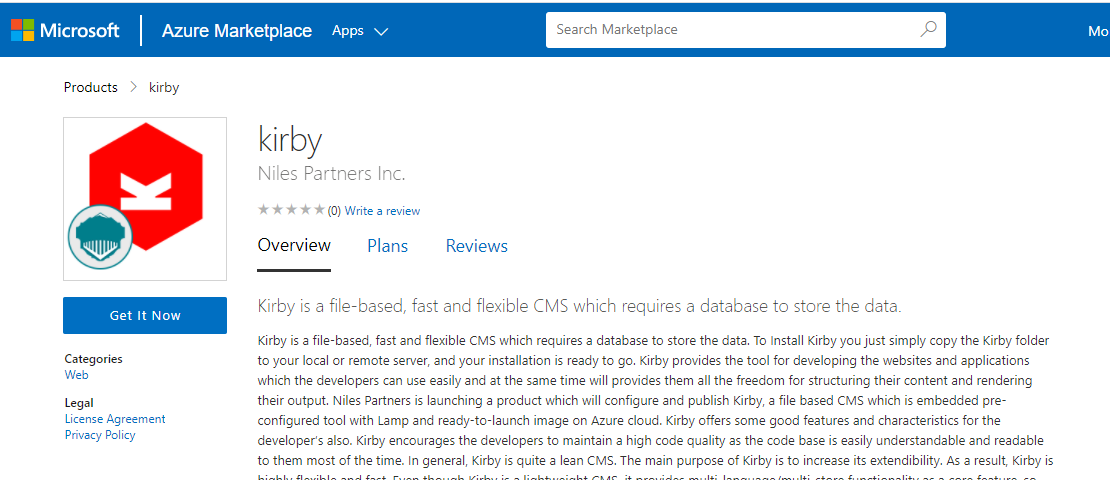Open the Reviews tab
The height and width of the screenshot is (480, 1110).
pyautogui.click(x=476, y=246)
